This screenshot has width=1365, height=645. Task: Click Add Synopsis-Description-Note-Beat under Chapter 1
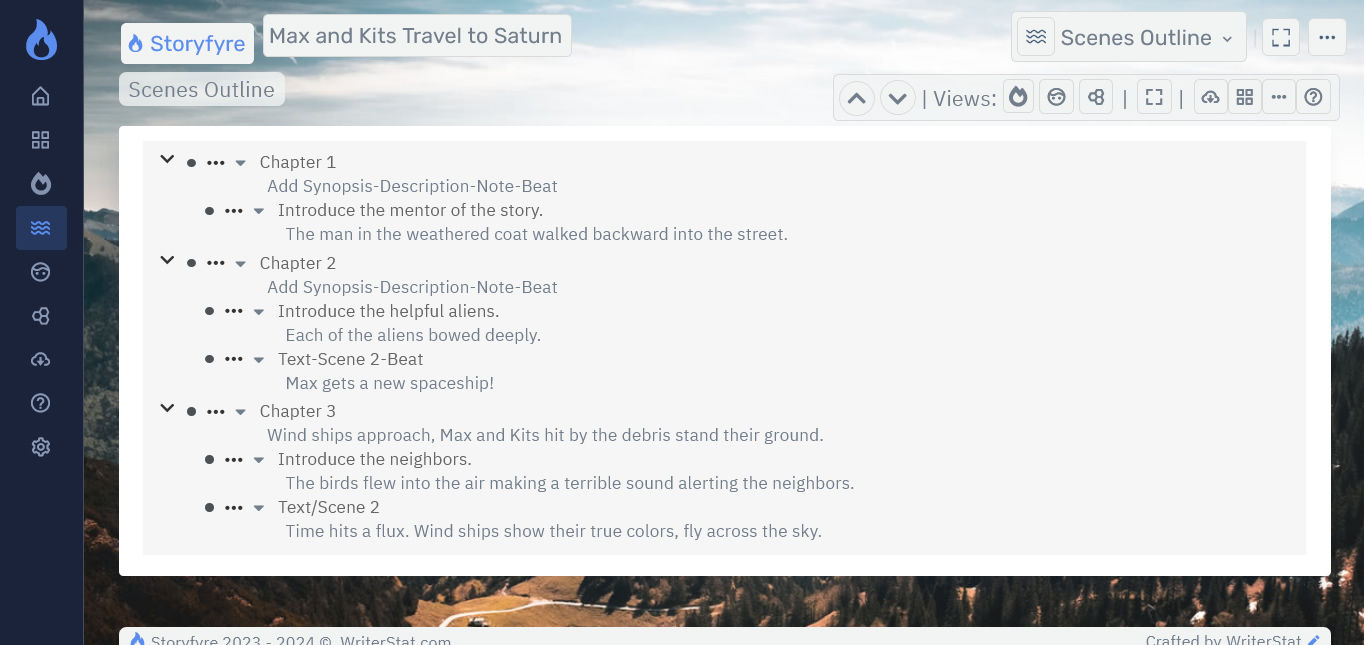pyautogui.click(x=412, y=186)
